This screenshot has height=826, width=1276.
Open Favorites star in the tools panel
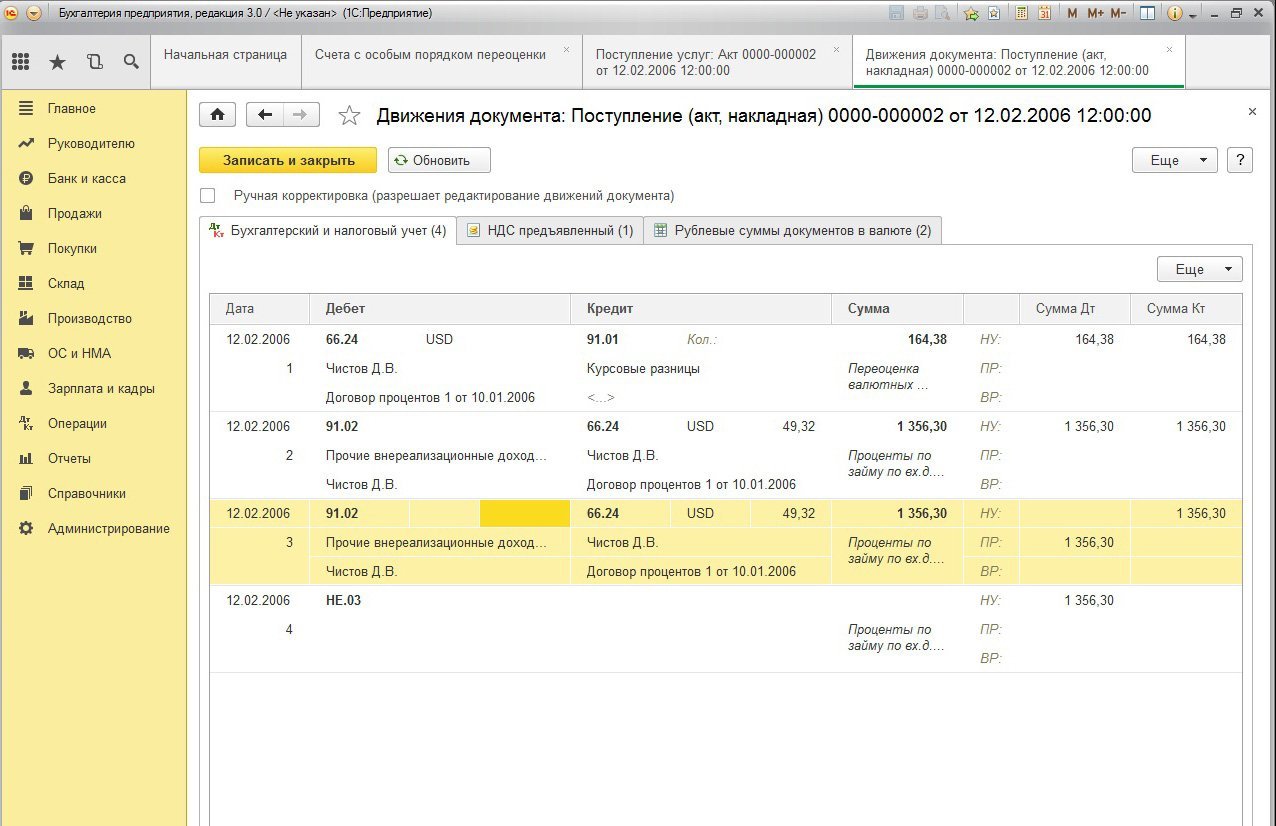pos(57,62)
